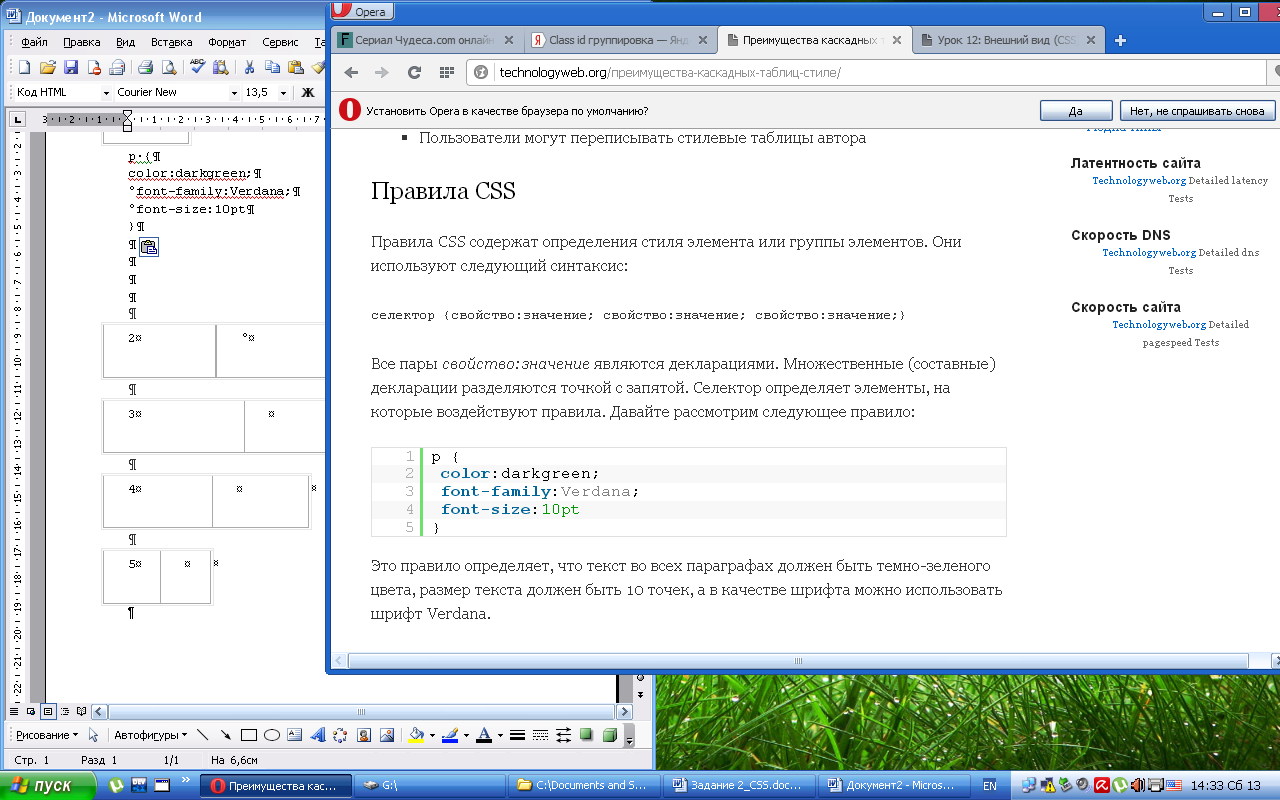Switch to Сериал Чудеса.com tab in Opera
The height and width of the screenshot is (800, 1280).
coord(427,40)
